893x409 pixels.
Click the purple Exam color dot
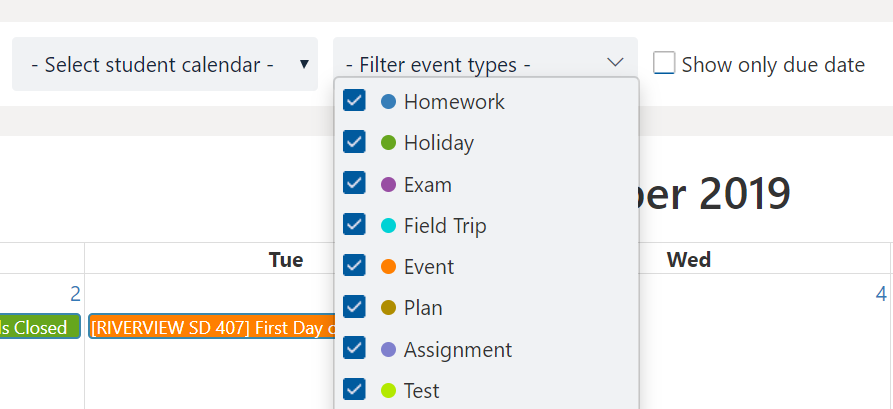point(388,185)
